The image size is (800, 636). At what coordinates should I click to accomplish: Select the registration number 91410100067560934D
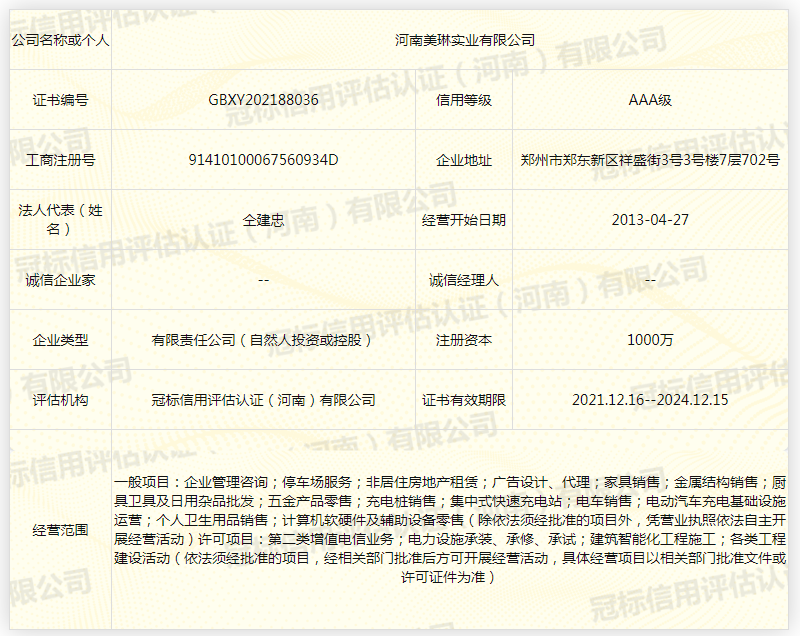click(263, 160)
